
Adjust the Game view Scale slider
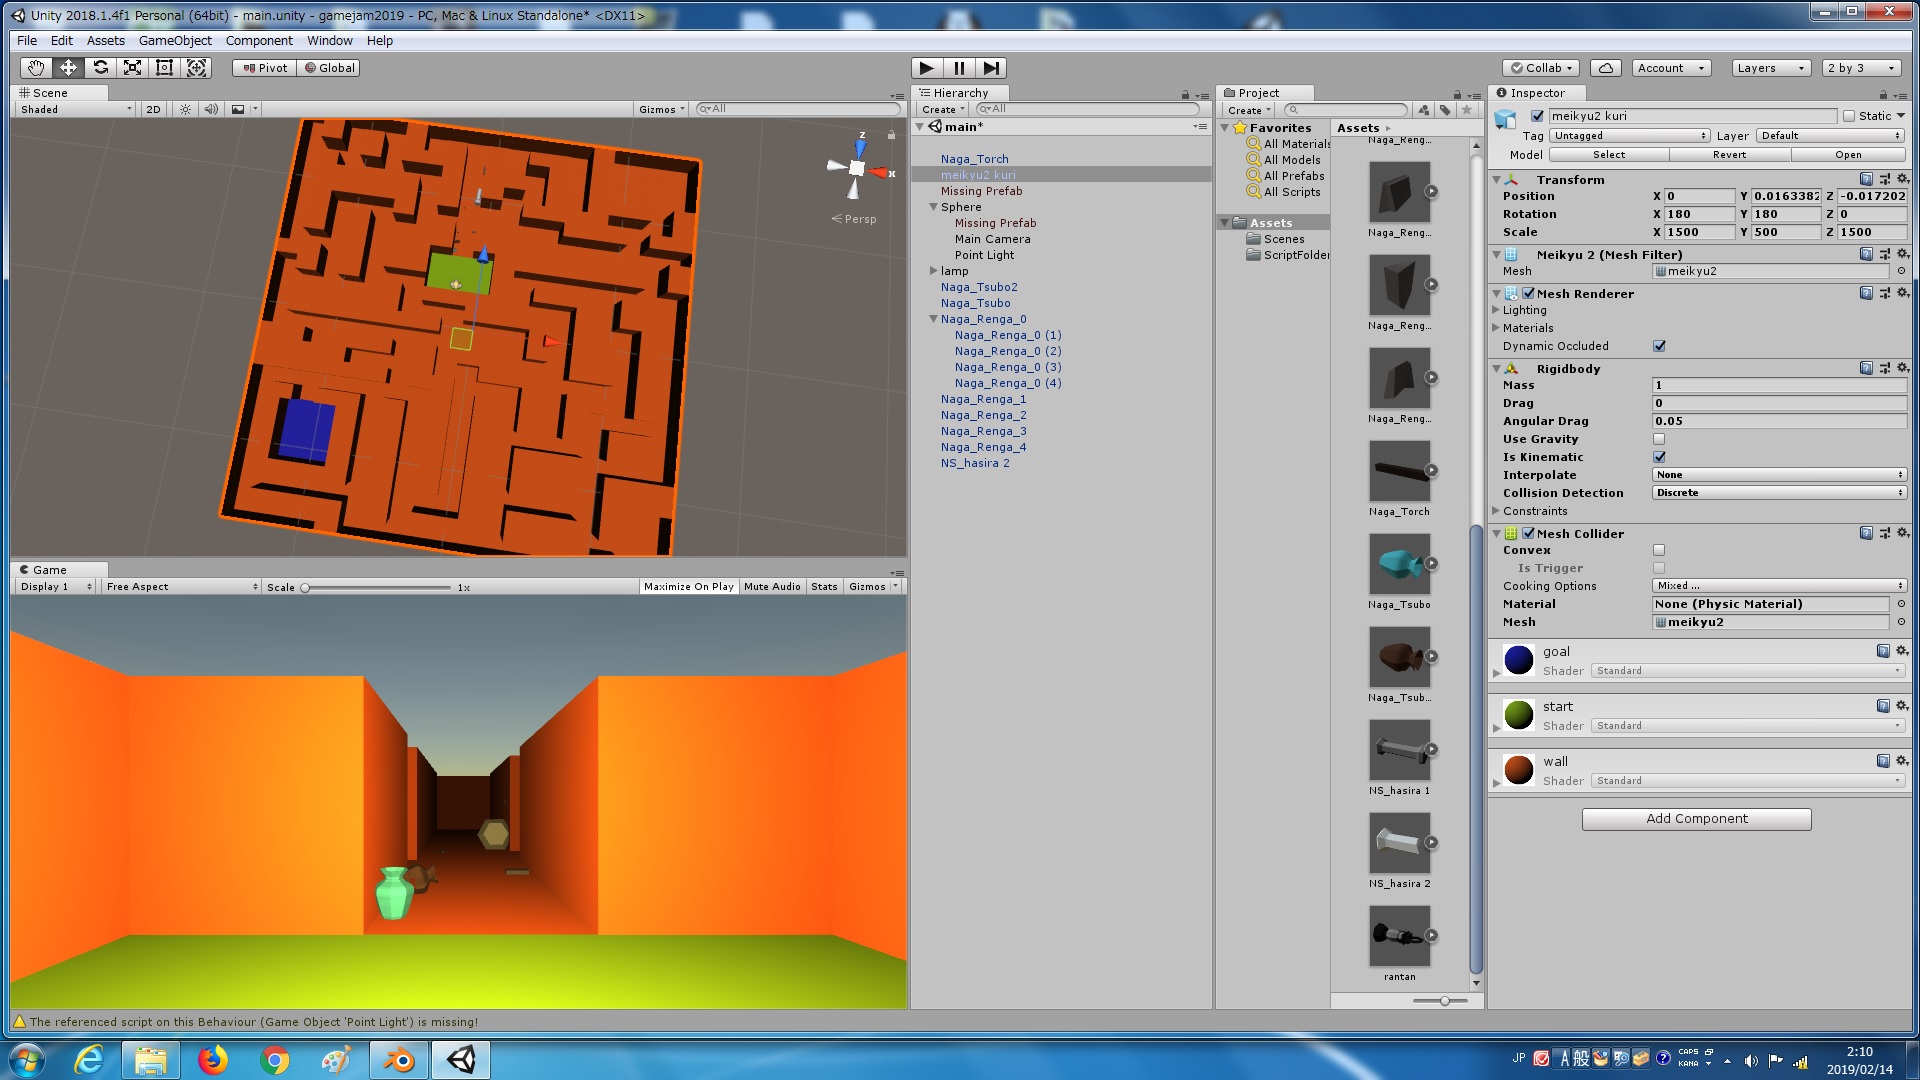[x=305, y=588]
